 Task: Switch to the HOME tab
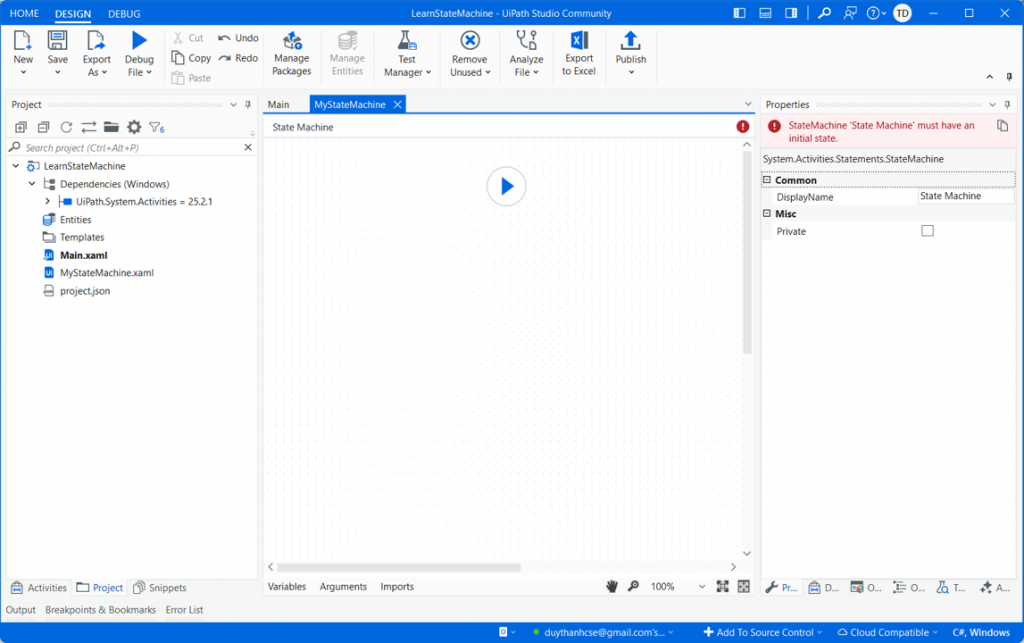pyautogui.click(x=24, y=13)
